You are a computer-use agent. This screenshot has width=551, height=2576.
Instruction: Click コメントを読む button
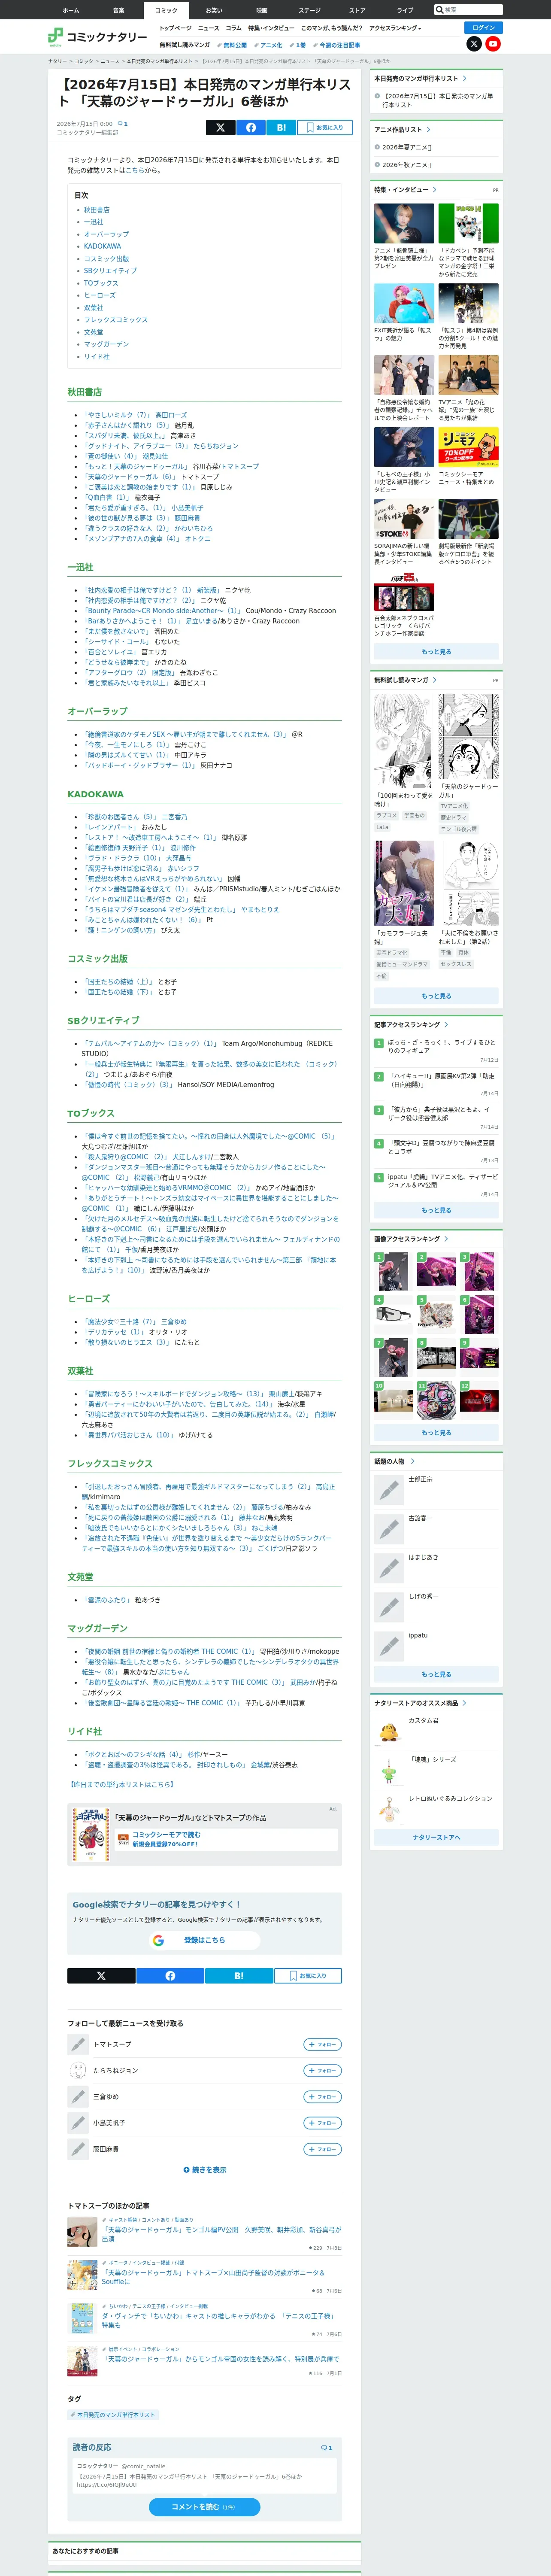tap(204, 2506)
